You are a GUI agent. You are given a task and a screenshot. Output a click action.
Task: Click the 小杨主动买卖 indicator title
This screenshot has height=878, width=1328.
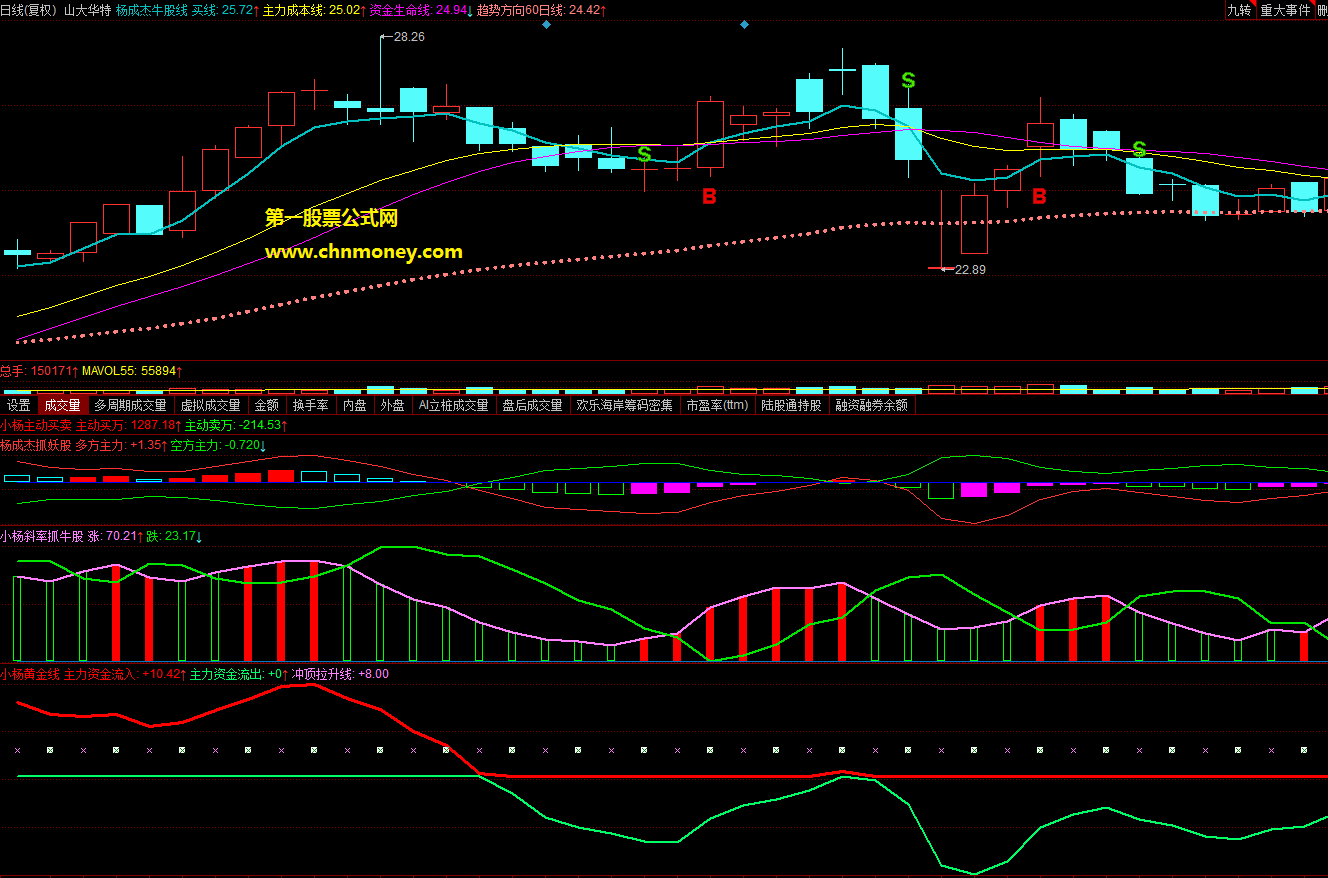point(36,425)
